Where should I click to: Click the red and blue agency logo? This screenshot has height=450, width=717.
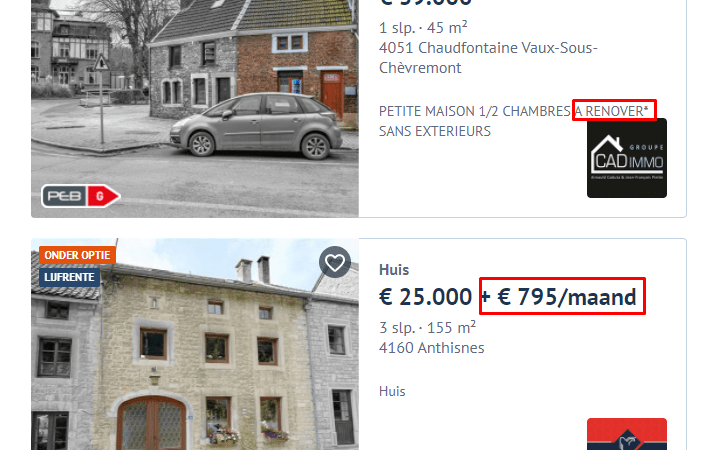(626, 434)
